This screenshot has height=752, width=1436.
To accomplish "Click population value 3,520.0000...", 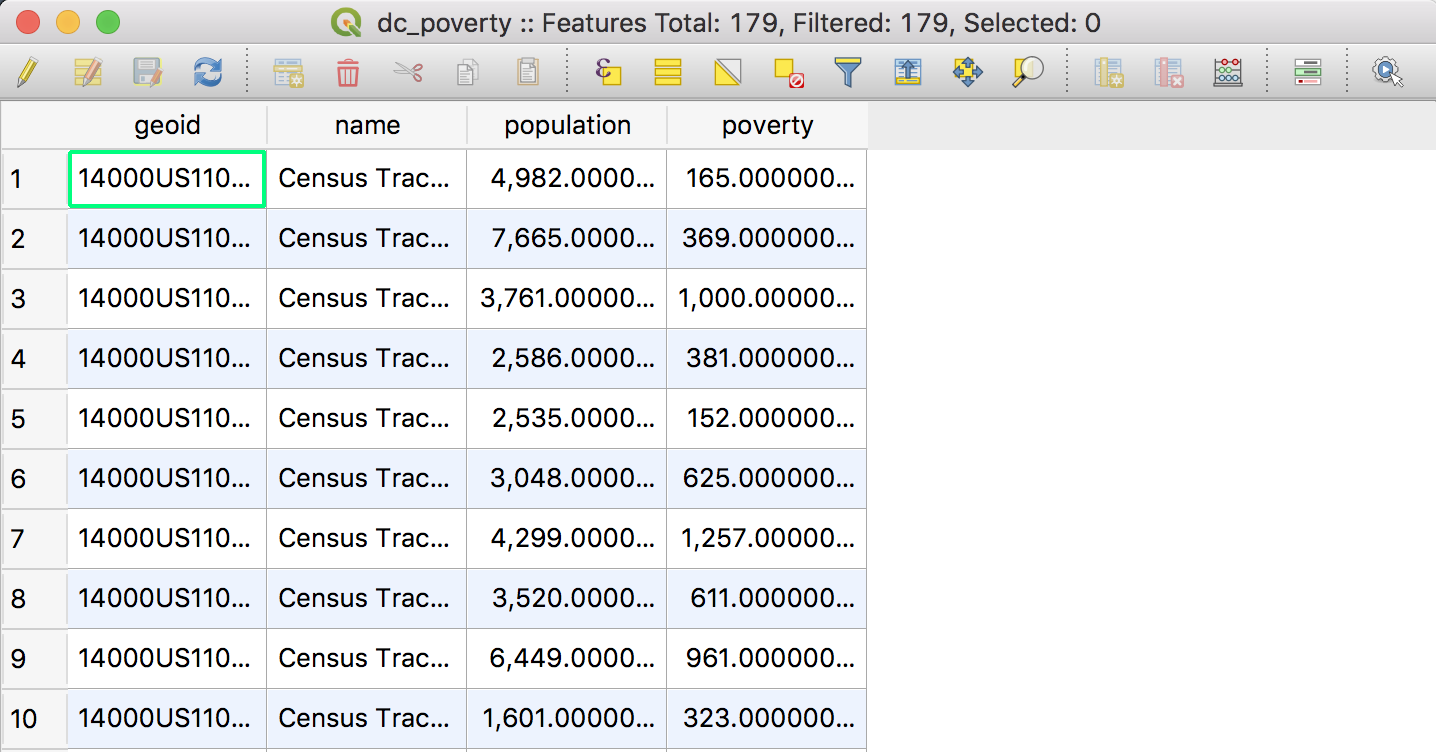I will [x=567, y=599].
